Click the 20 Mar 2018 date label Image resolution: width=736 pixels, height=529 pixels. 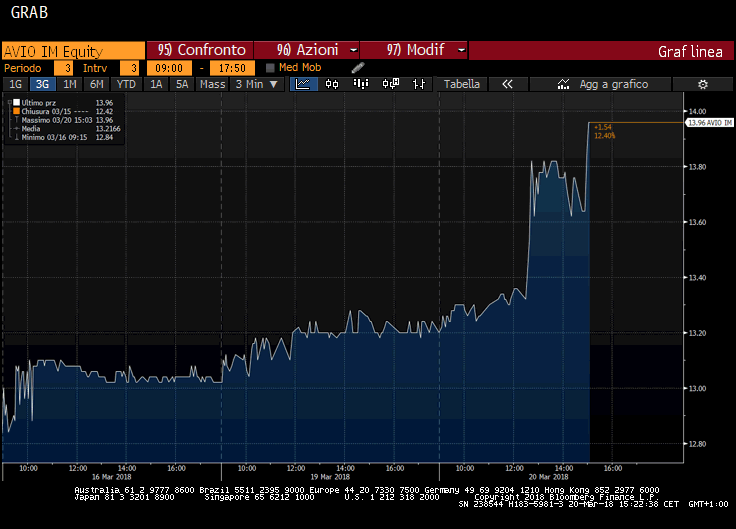click(548, 477)
